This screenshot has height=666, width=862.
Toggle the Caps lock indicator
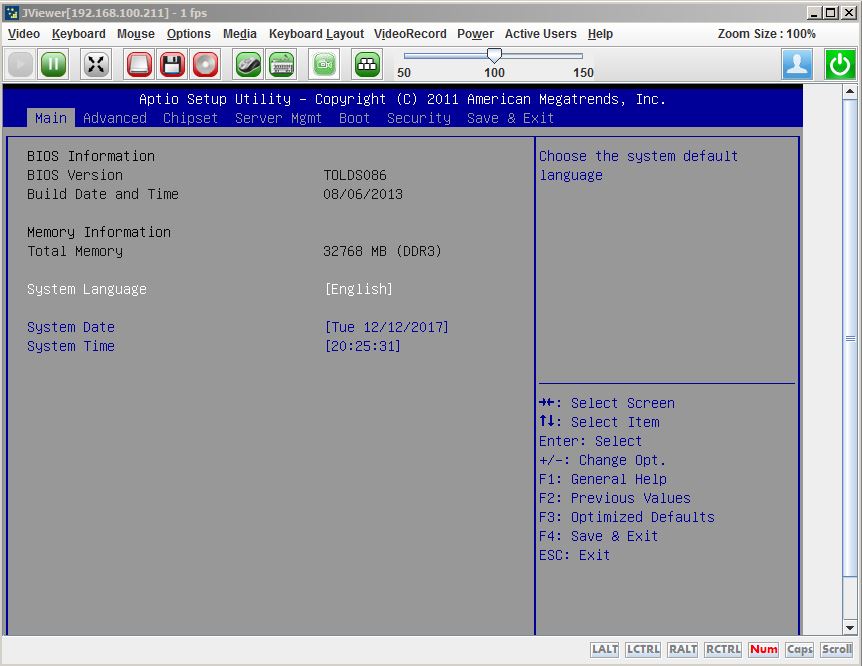pyautogui.click(x=799, y=650)
